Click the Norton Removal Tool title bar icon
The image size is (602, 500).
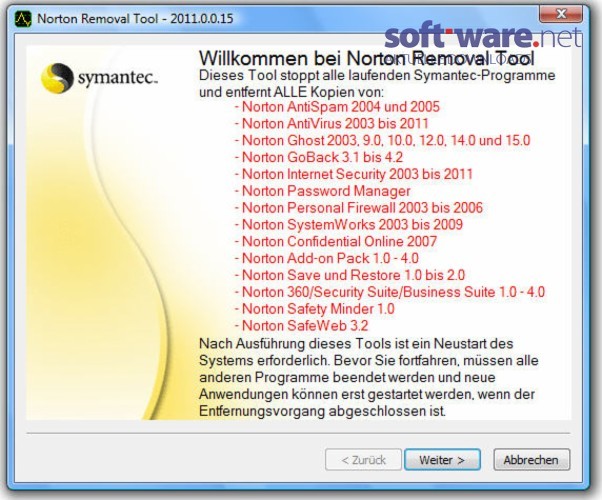[23, 18]
